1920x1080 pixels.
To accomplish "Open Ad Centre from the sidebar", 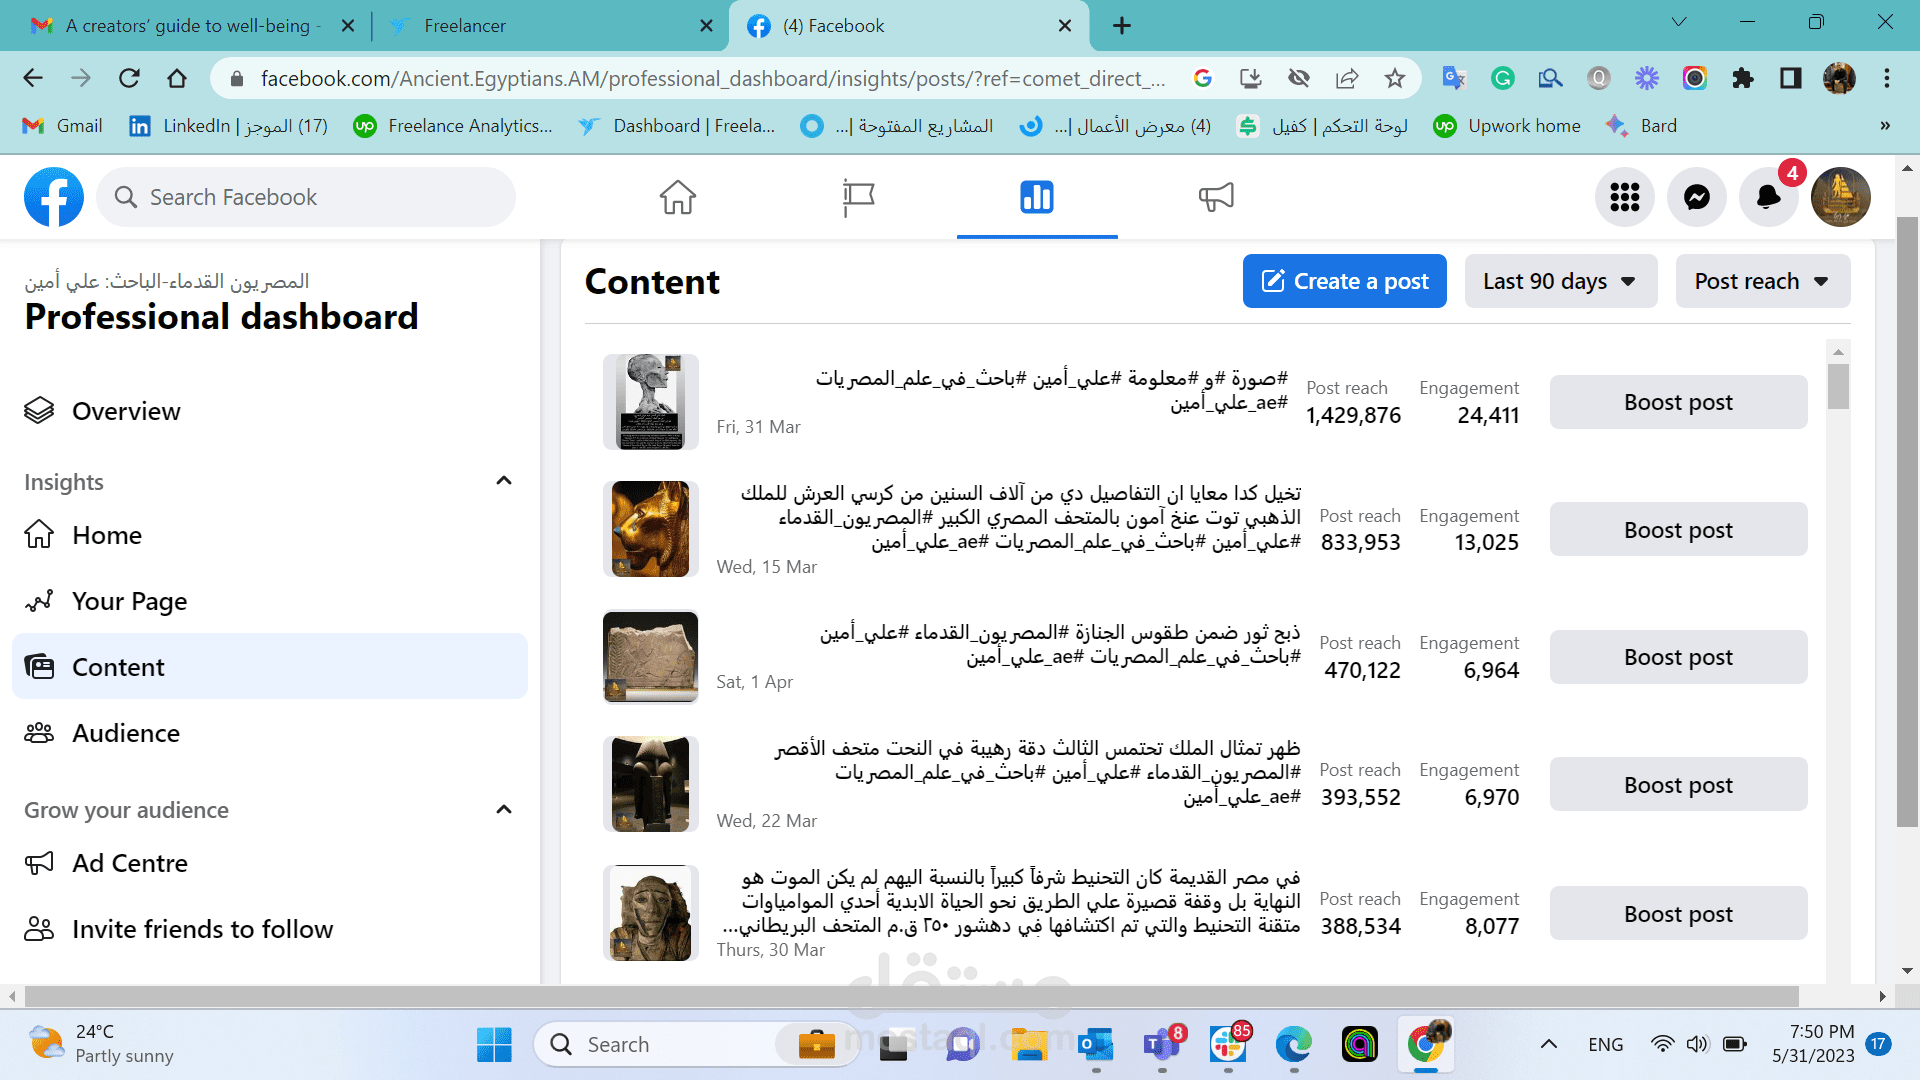I will coord(130,862).
